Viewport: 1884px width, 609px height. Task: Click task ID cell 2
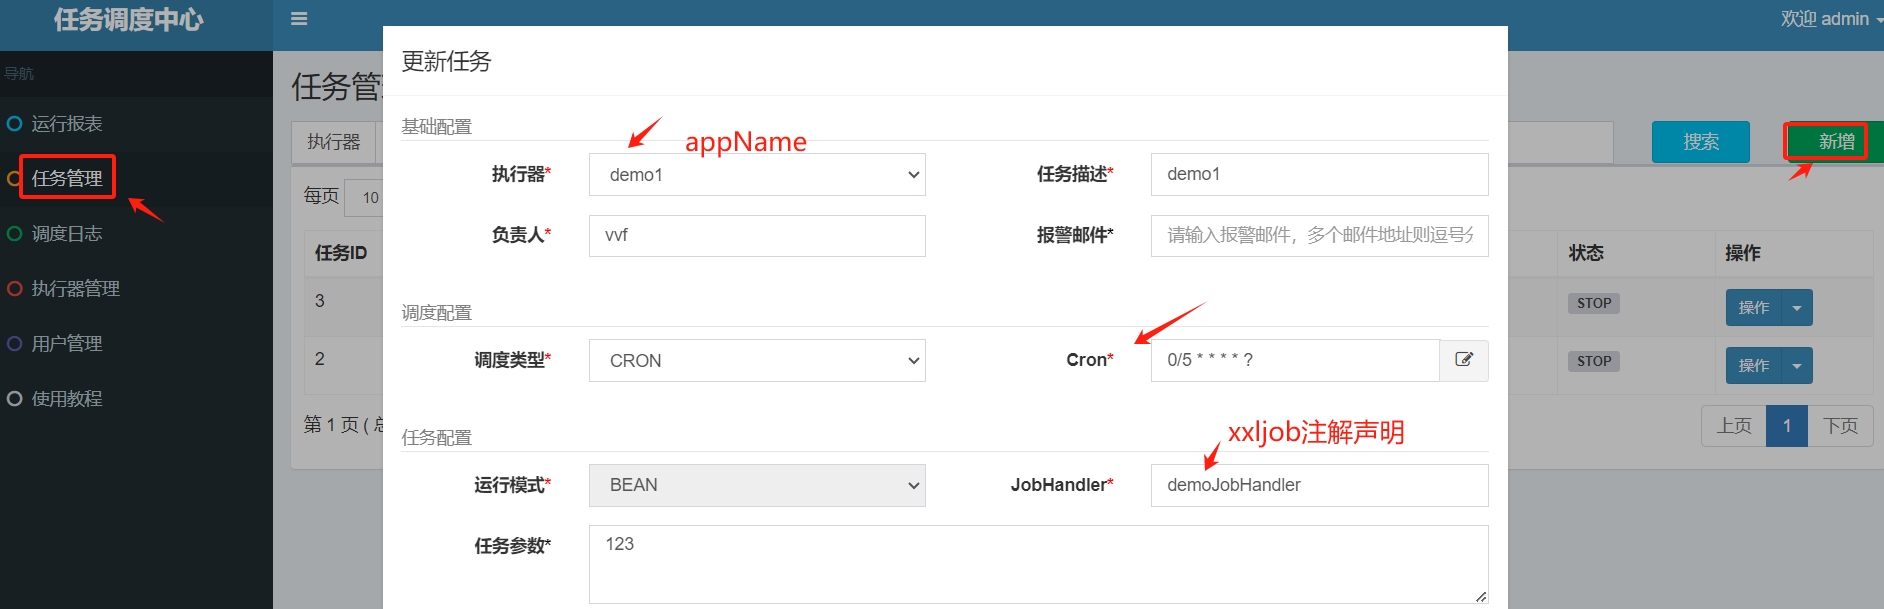point(320,359)
